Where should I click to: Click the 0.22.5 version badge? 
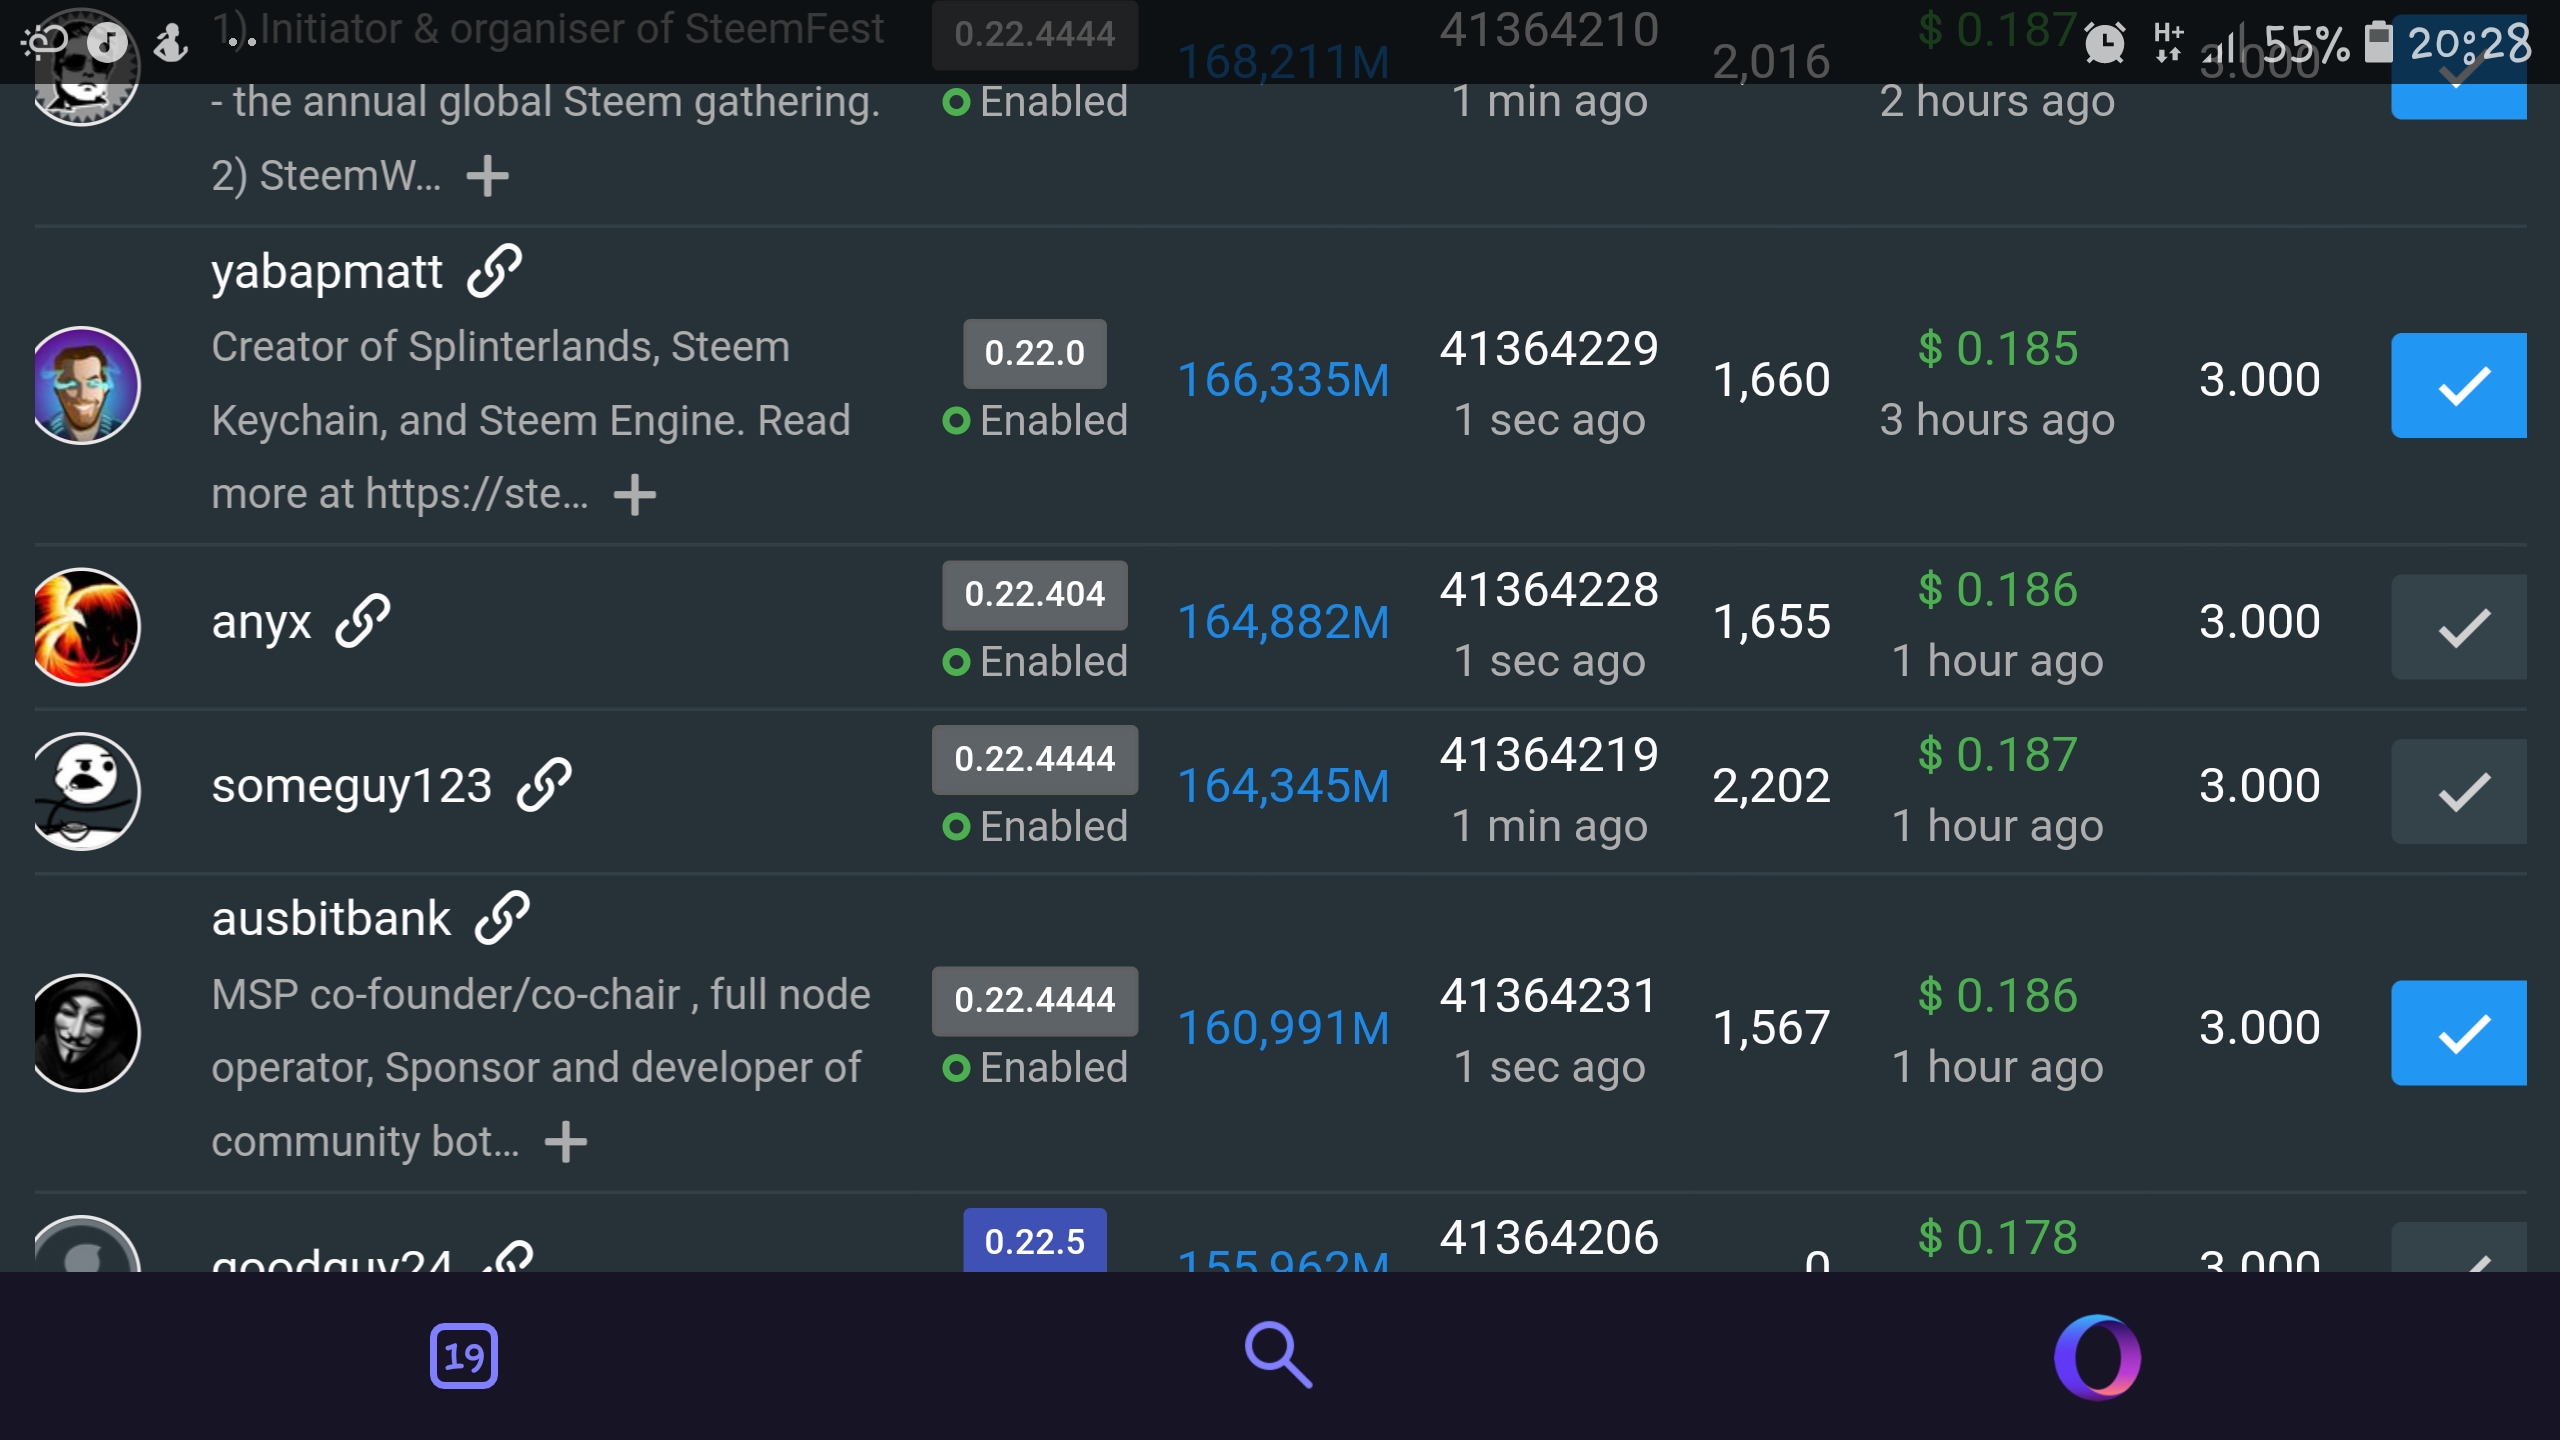(1034, 1240)
